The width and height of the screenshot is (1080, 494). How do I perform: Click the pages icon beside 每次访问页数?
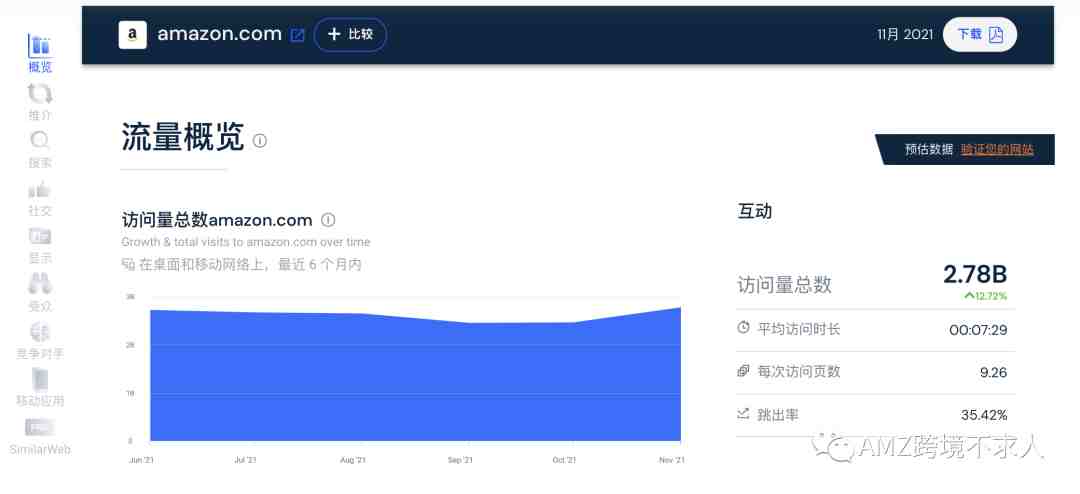pos(743,371)
